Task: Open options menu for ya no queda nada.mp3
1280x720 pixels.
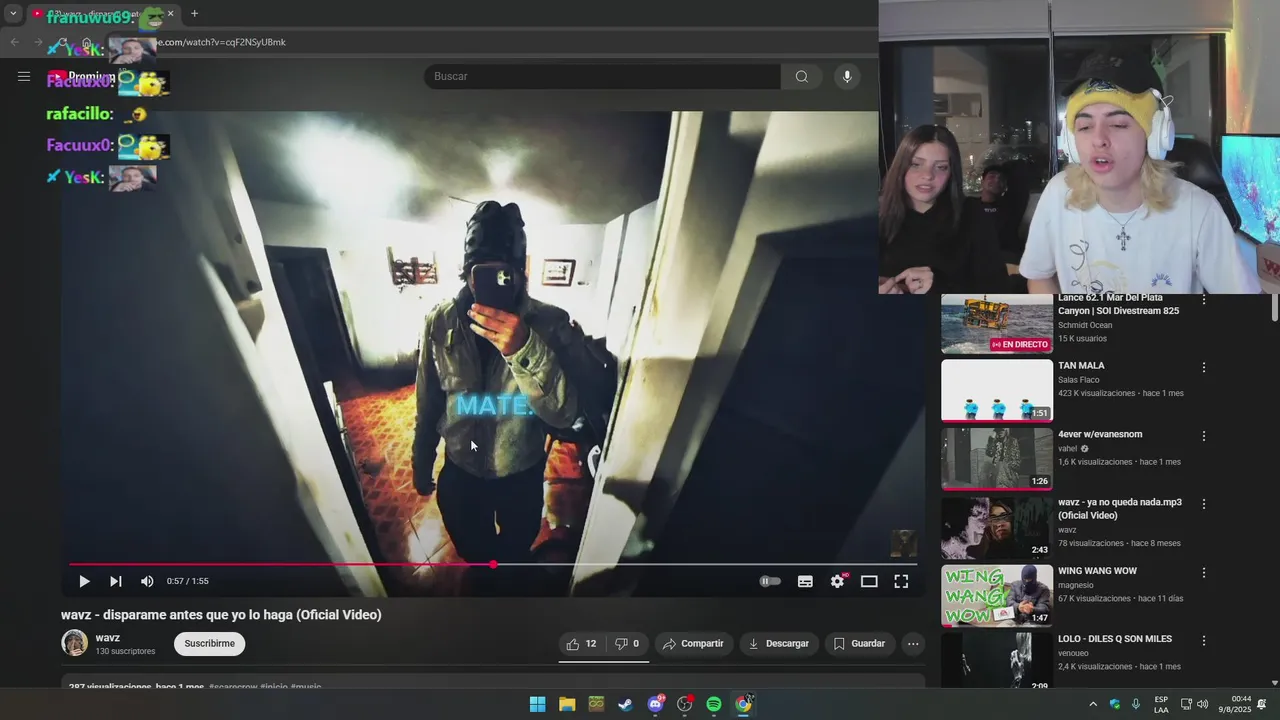Action: pos(1204,504)
